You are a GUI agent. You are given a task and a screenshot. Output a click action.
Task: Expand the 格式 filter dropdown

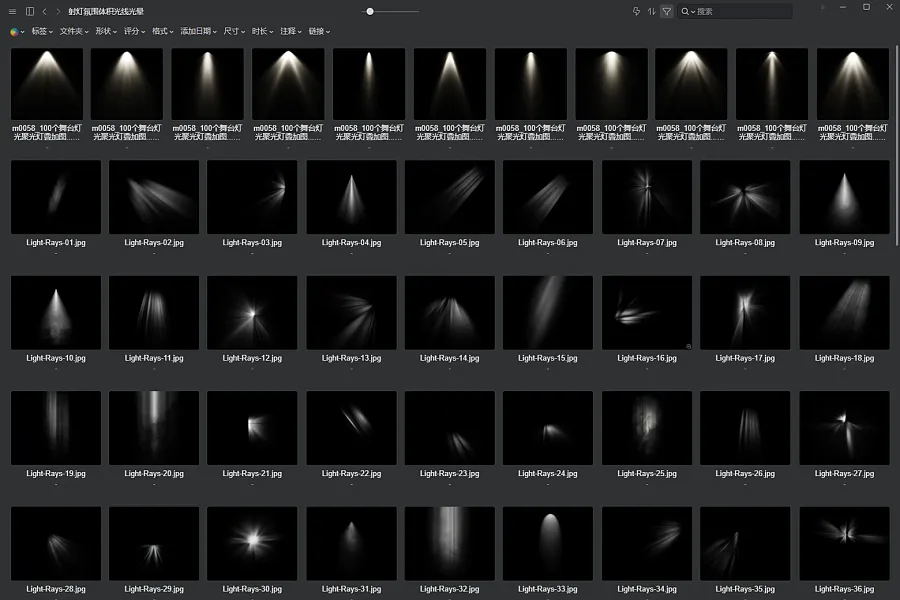(162, 32)
